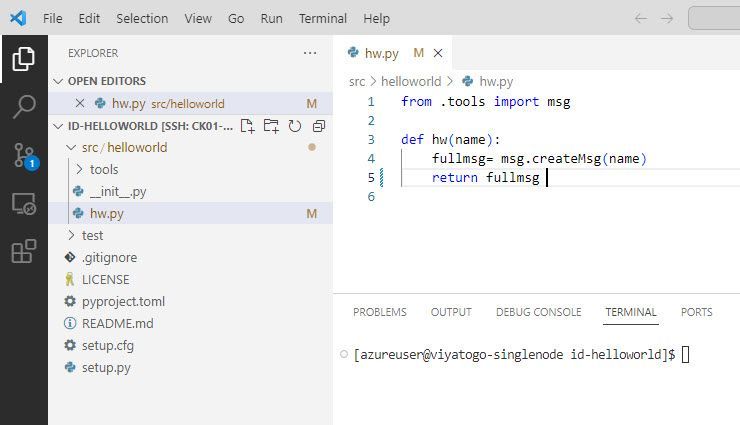740x425 pixels.
Task: Collapse all folders in explorer
Action: [319, 126]
